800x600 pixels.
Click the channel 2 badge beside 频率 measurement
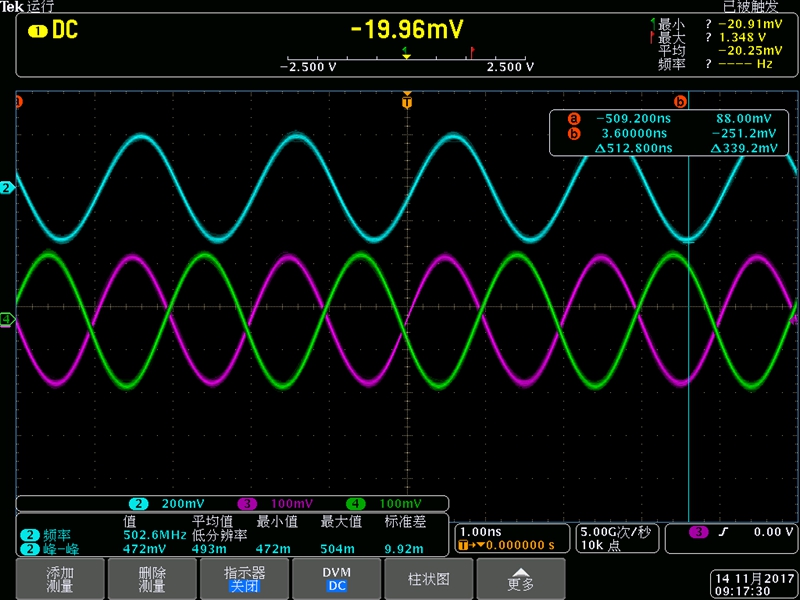25,535
